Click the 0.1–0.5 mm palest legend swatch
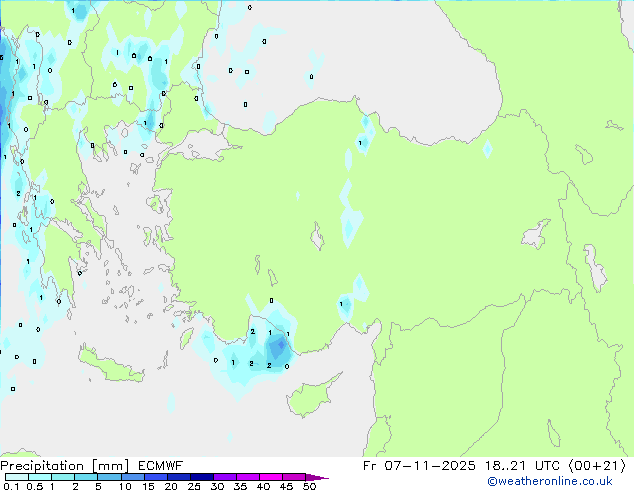The width and height of the screenshot is (634, 490). (17, 477)
